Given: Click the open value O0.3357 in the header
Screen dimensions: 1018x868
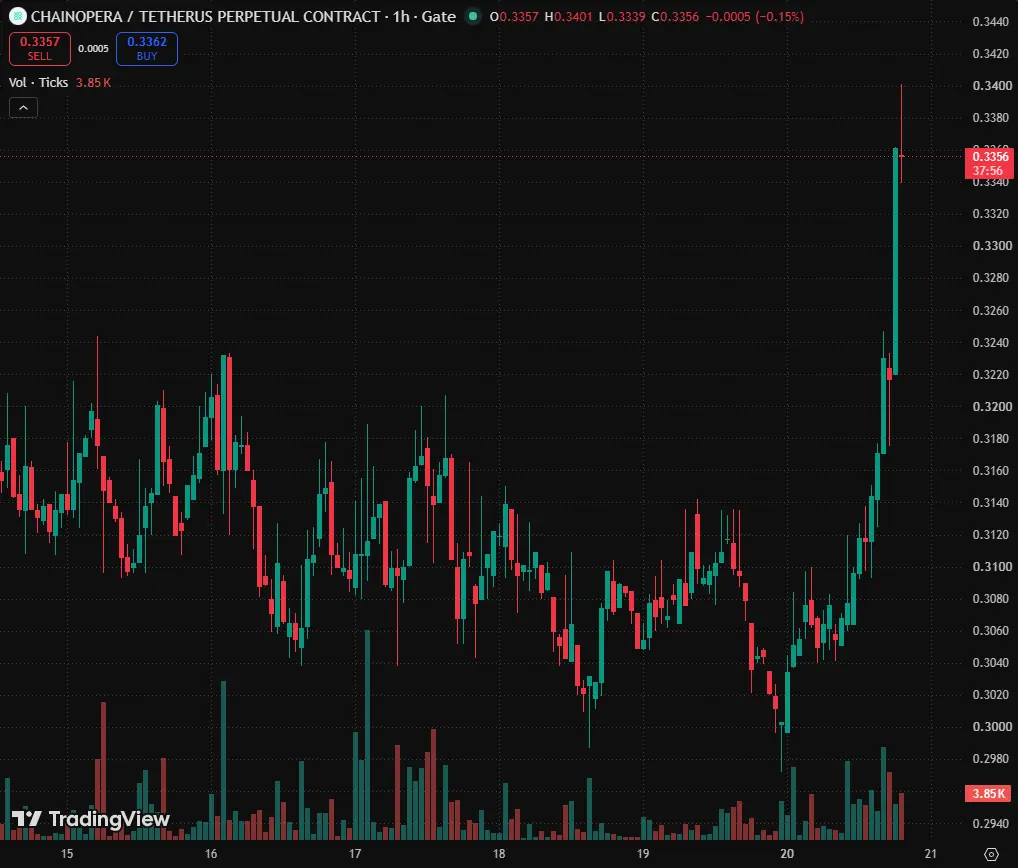Looking at the screenshot, I should click(x=514, y=16).
